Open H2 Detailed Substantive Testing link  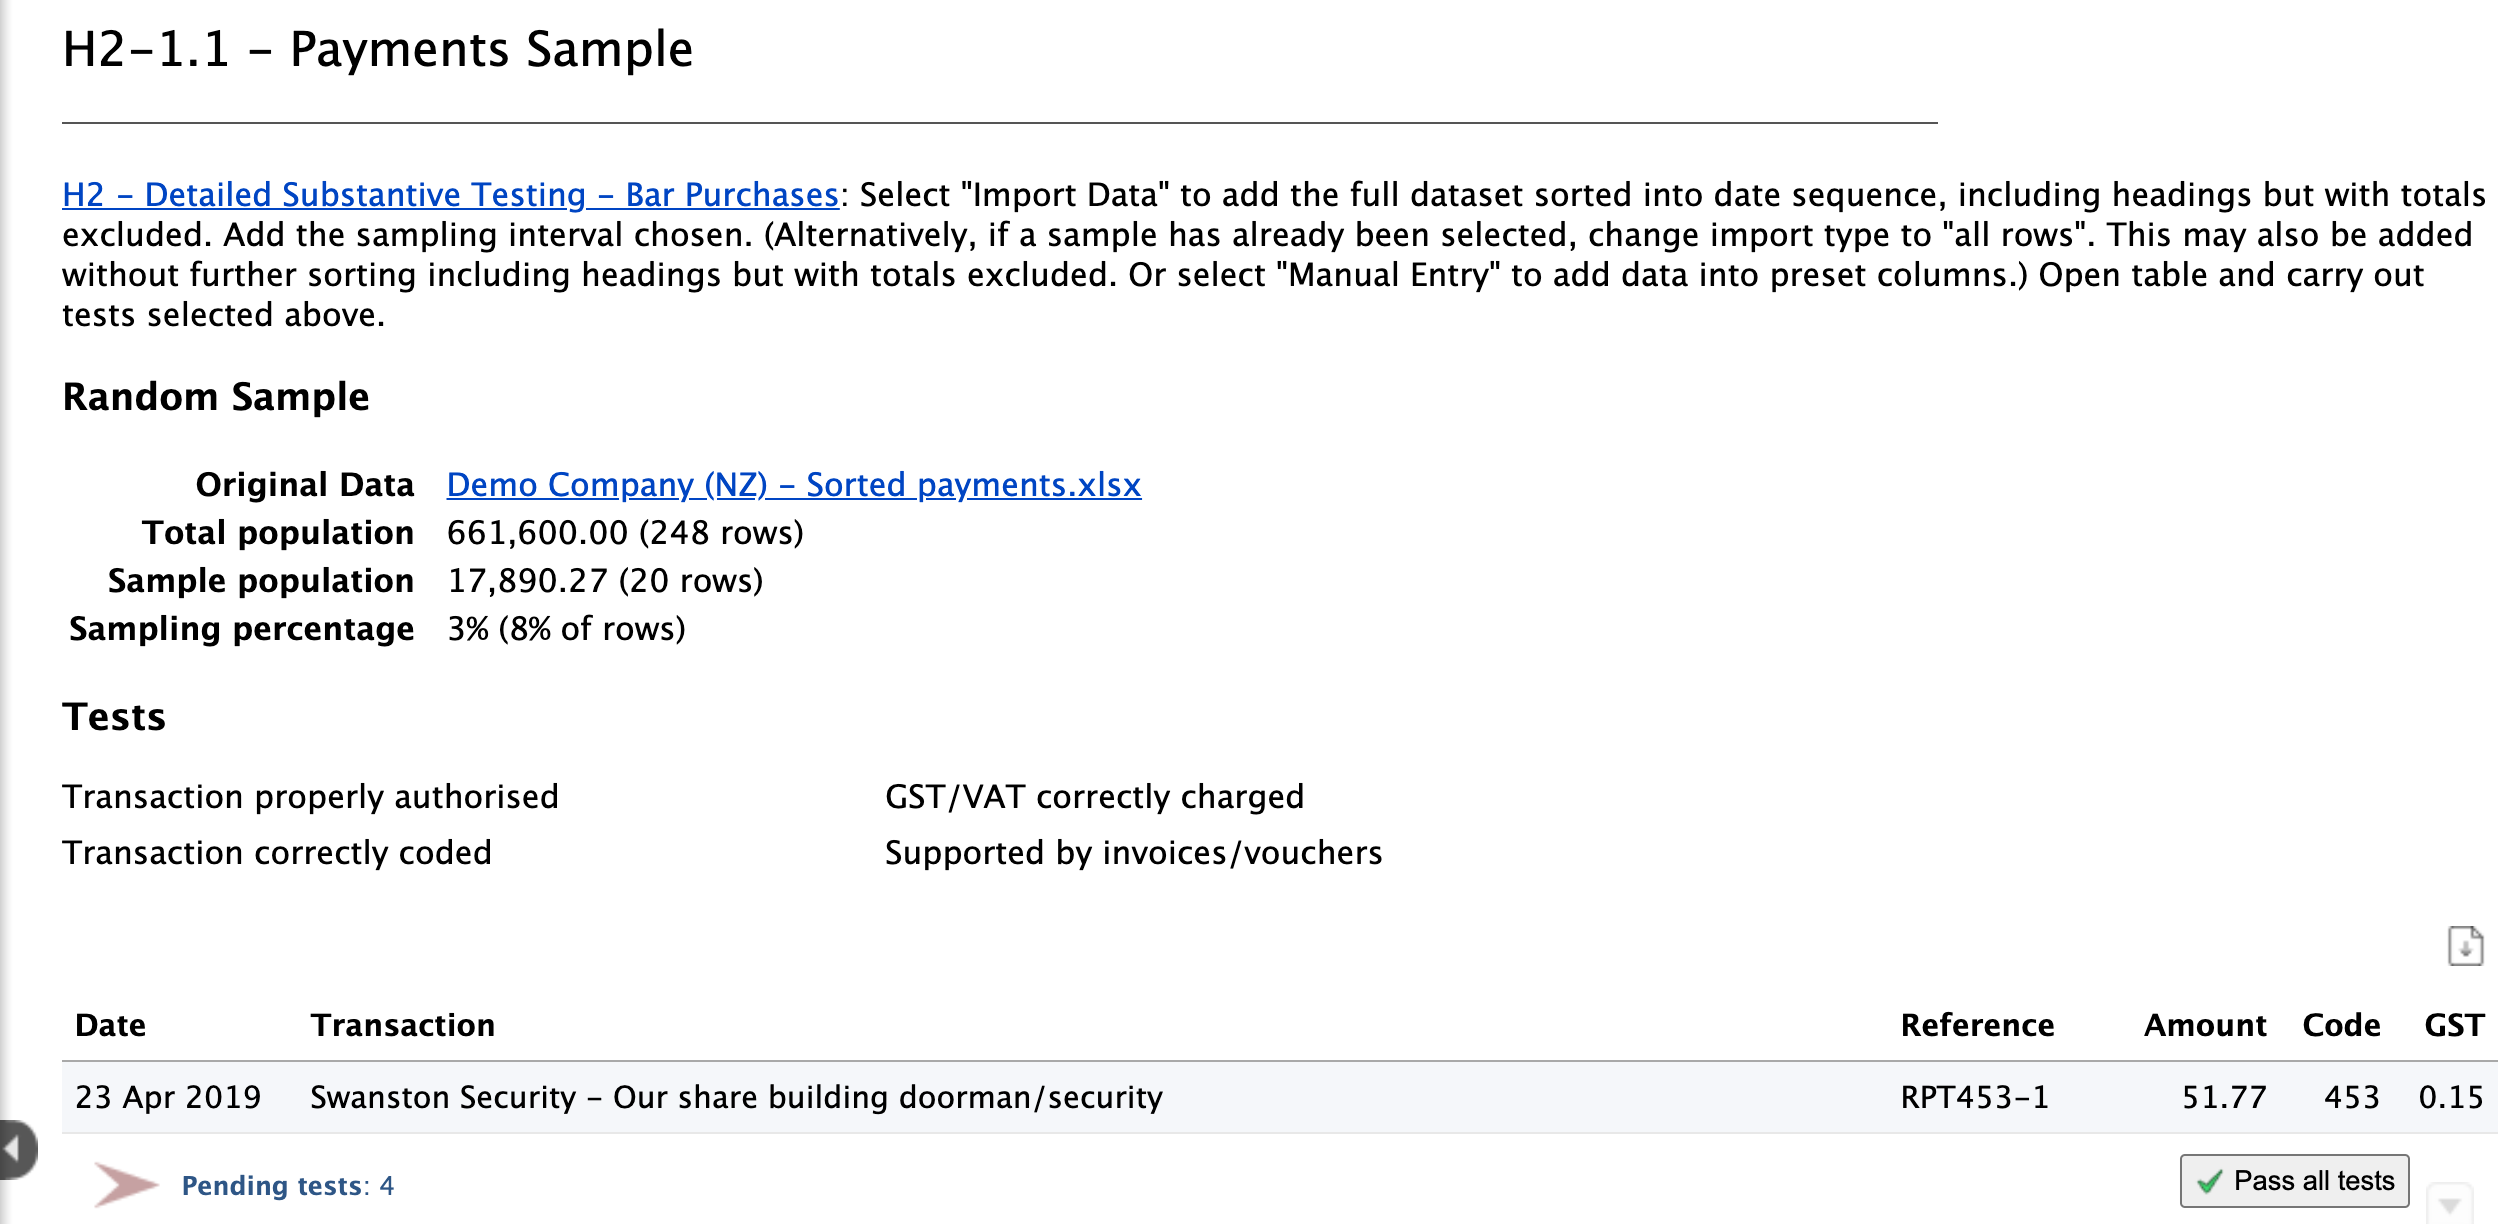point(448,193)
